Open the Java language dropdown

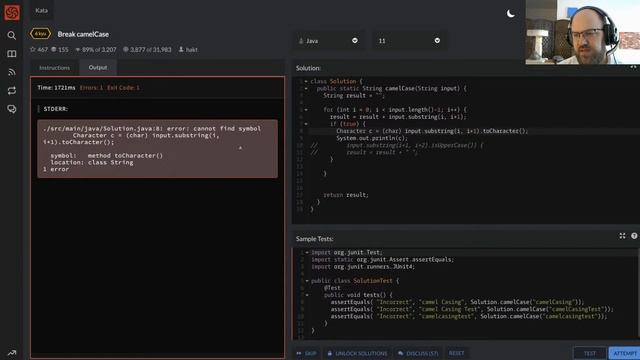point(328,41)
